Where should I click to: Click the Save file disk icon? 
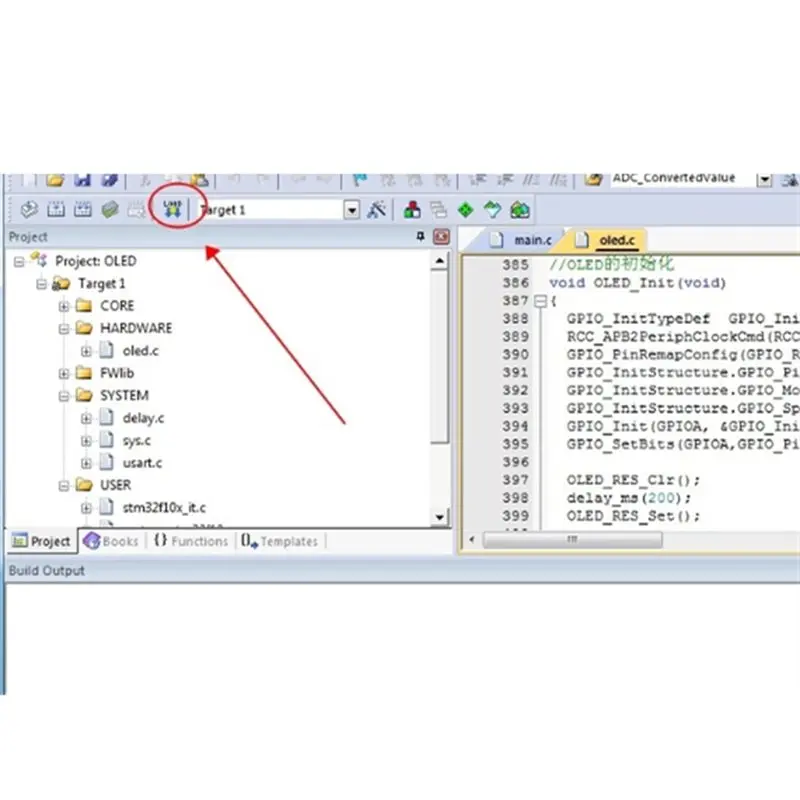click(82, 181)
